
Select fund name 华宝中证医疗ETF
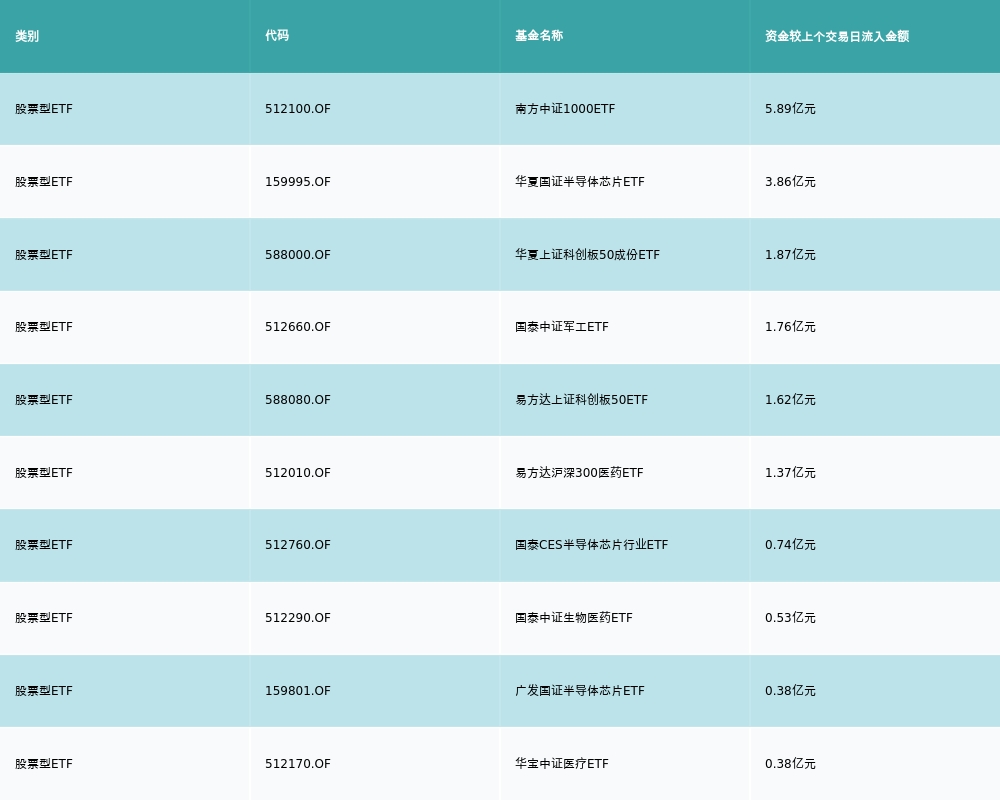click(562, 764)
